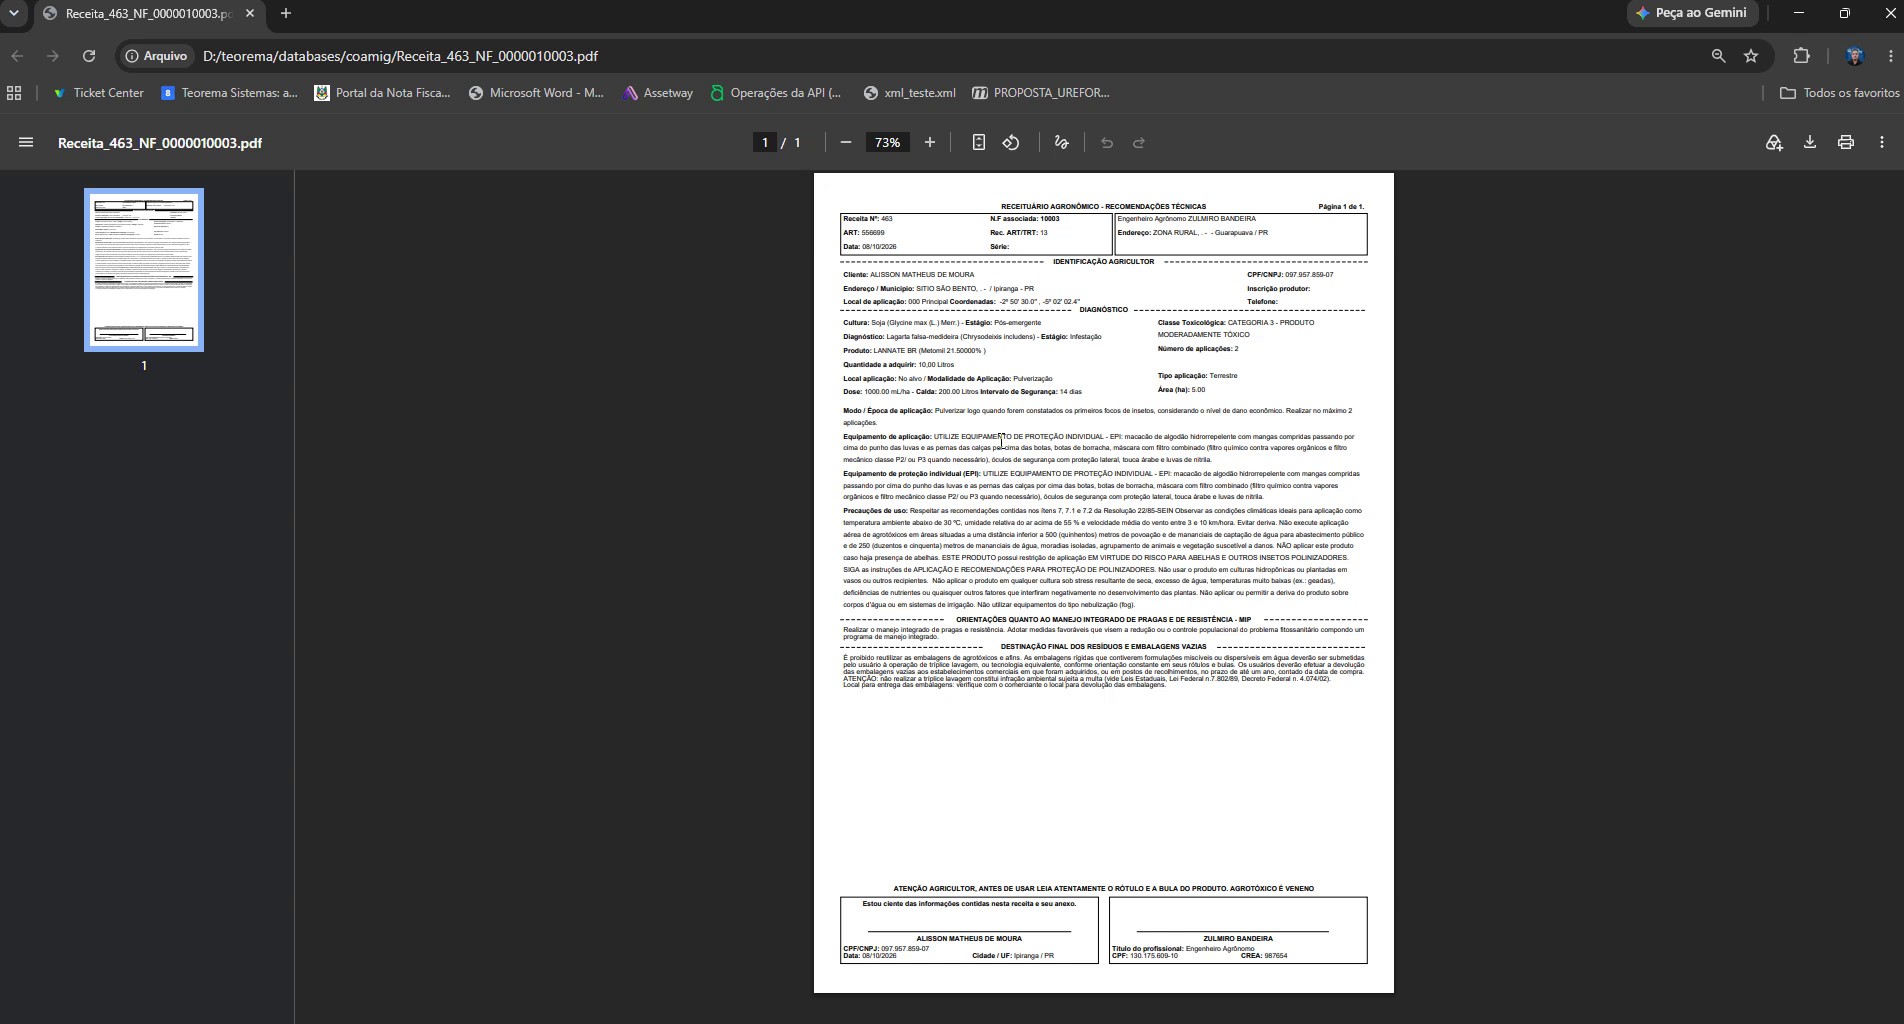The height and width of the screenshot is (1024, 1904).
Task: Open the Ticket Center bookmark
Action: coord(98,93)
